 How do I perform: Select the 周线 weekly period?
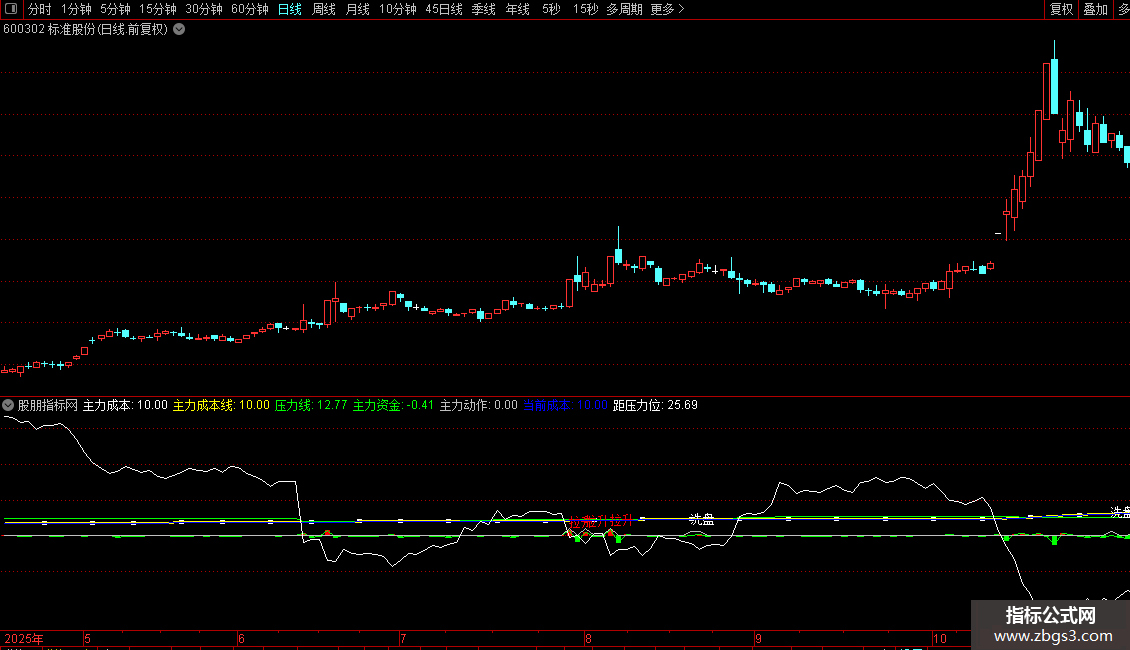(x=324, y=9)
